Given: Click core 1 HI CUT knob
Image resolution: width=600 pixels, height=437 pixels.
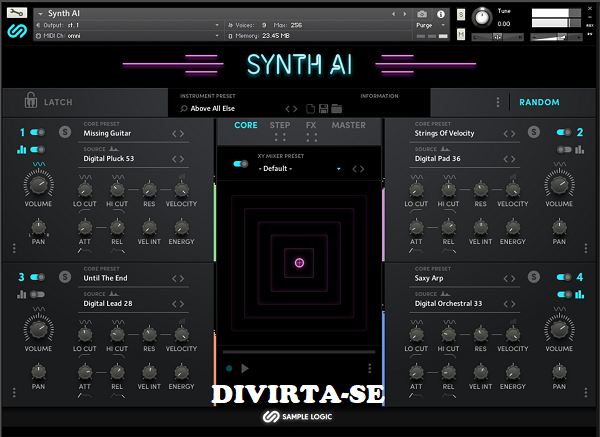Looking at the screenshot, I should point(117,189).
